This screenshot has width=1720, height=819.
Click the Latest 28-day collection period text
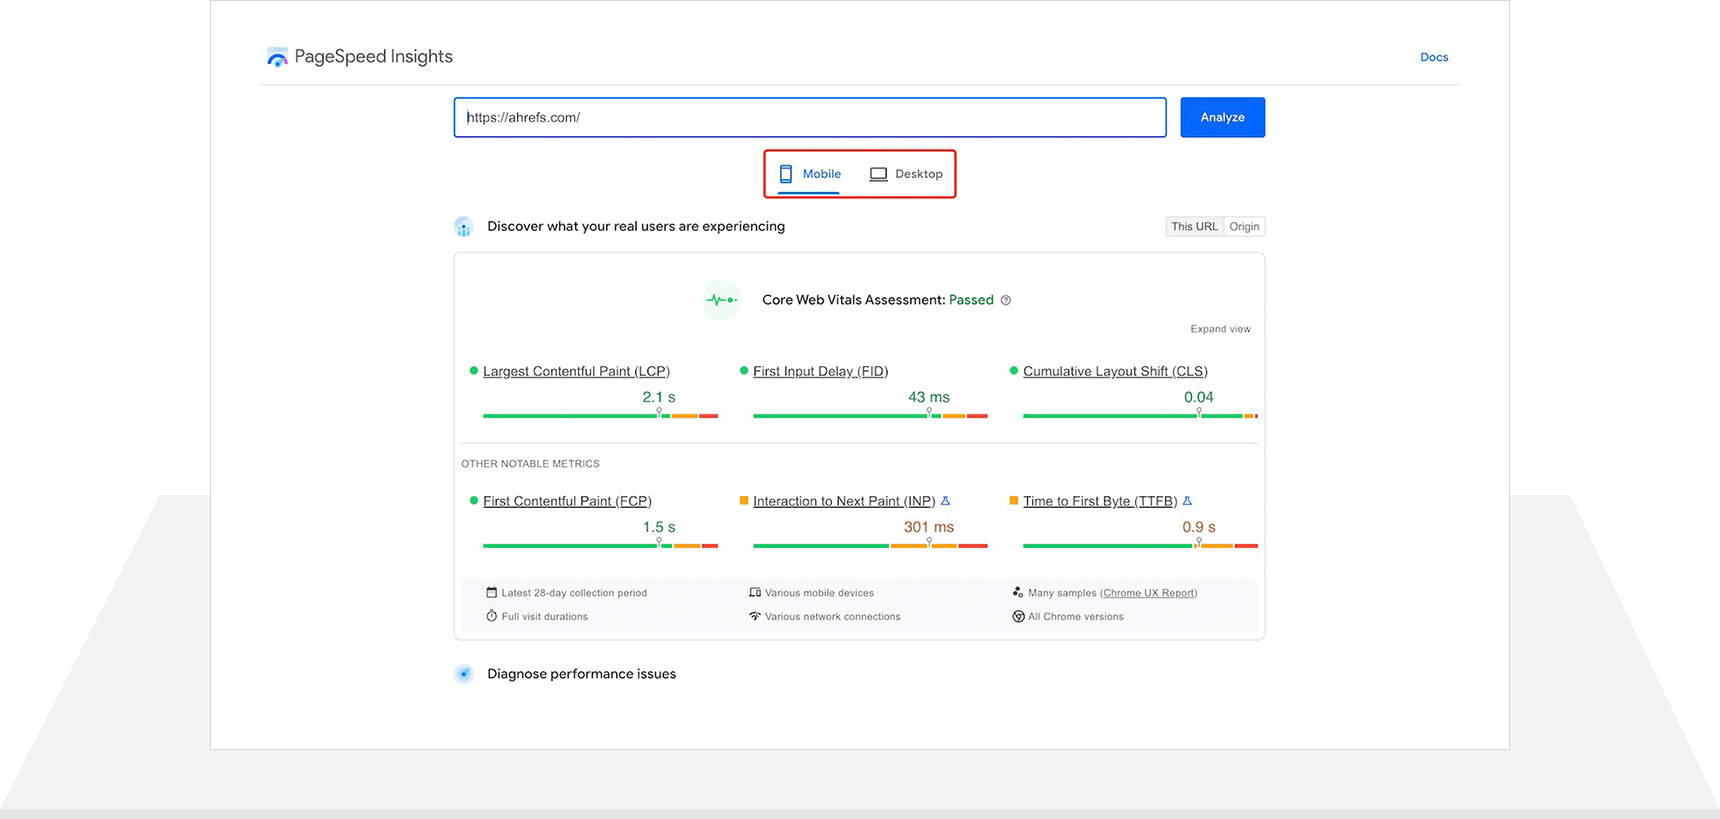(x=574, y=593)
